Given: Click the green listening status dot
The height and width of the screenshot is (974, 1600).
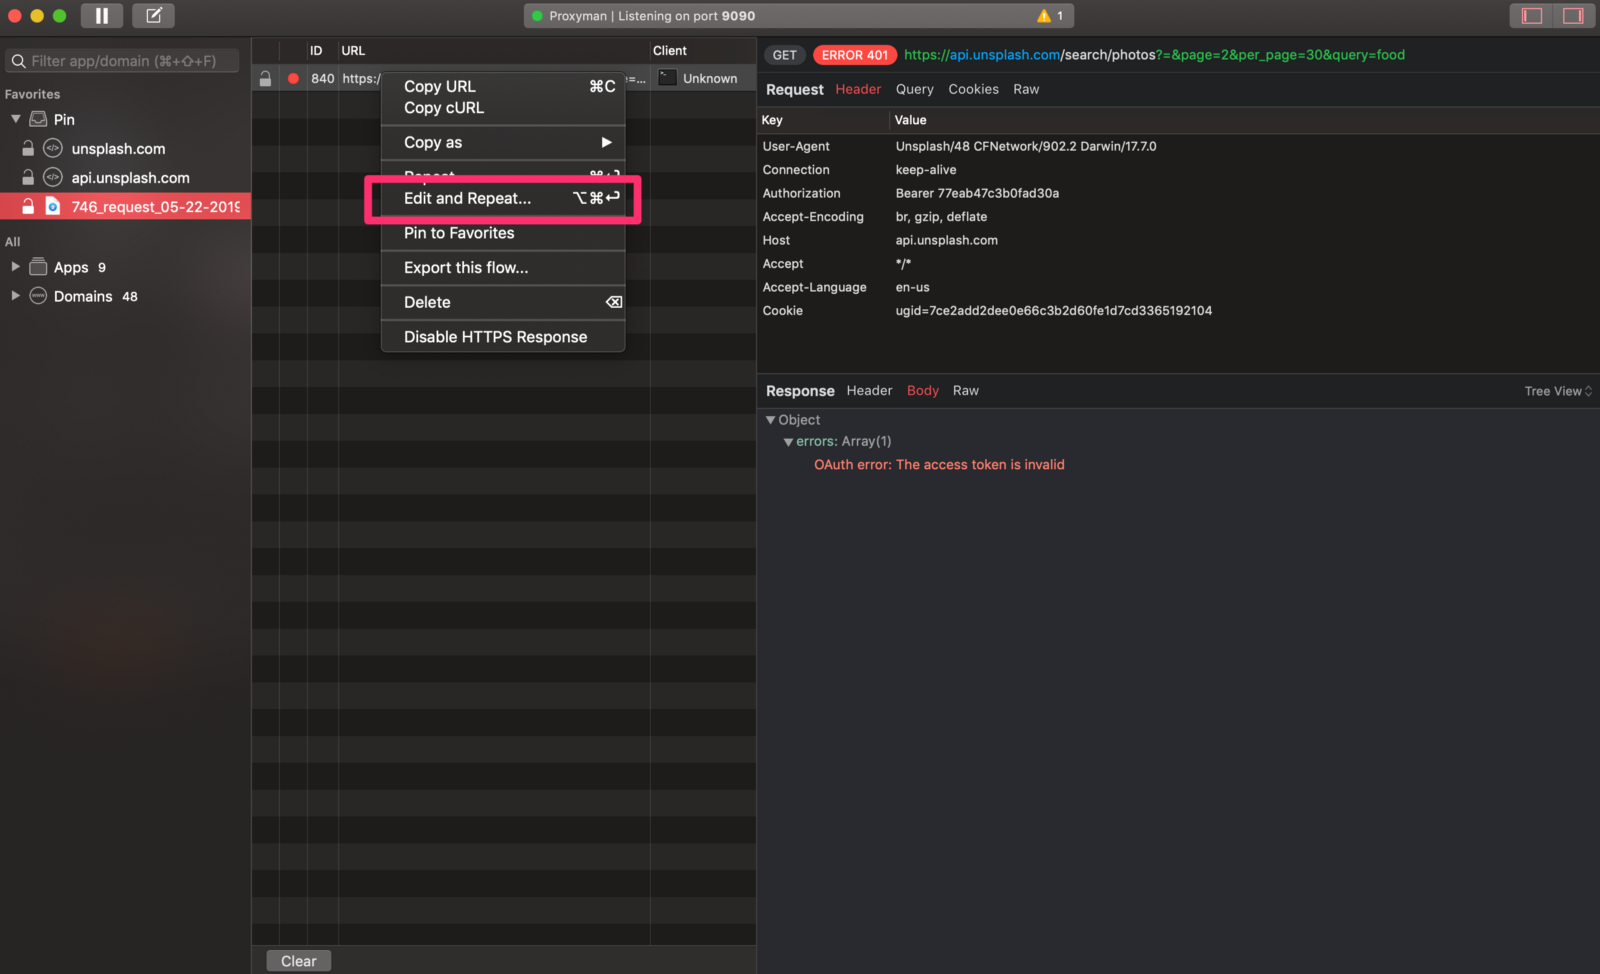Looking at the screenshot, I should tap(537, 16).
